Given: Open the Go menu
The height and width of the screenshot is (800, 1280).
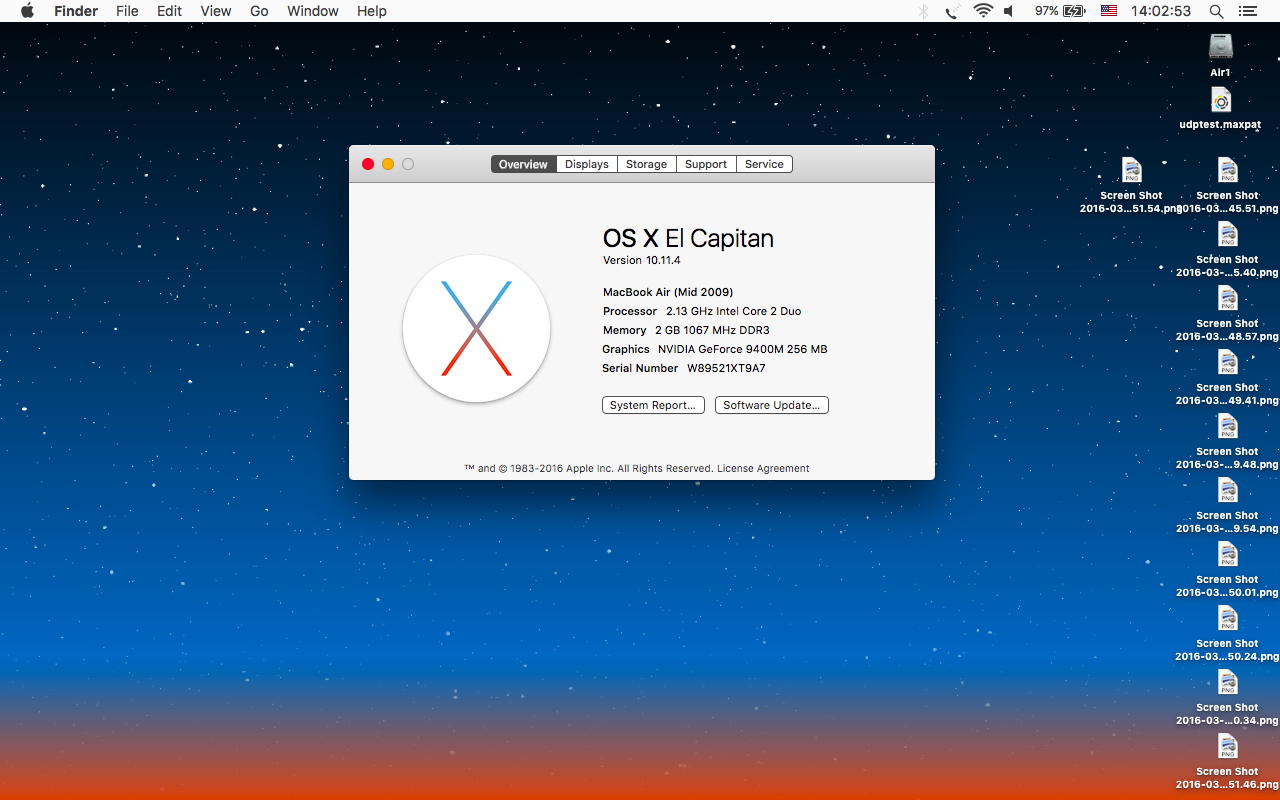Looking at the screenshot, I should pos(259,11).
